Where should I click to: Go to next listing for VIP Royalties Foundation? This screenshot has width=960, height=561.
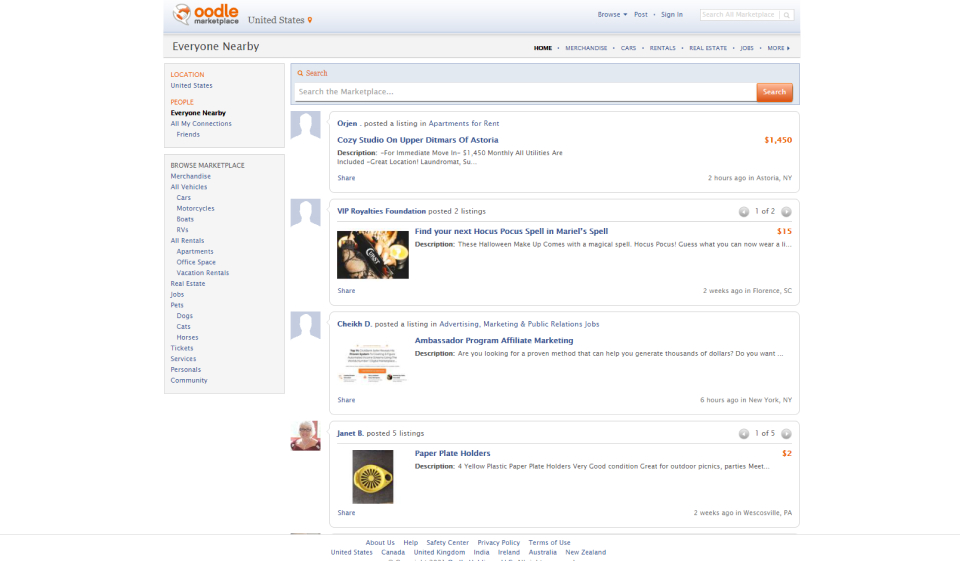786,212
